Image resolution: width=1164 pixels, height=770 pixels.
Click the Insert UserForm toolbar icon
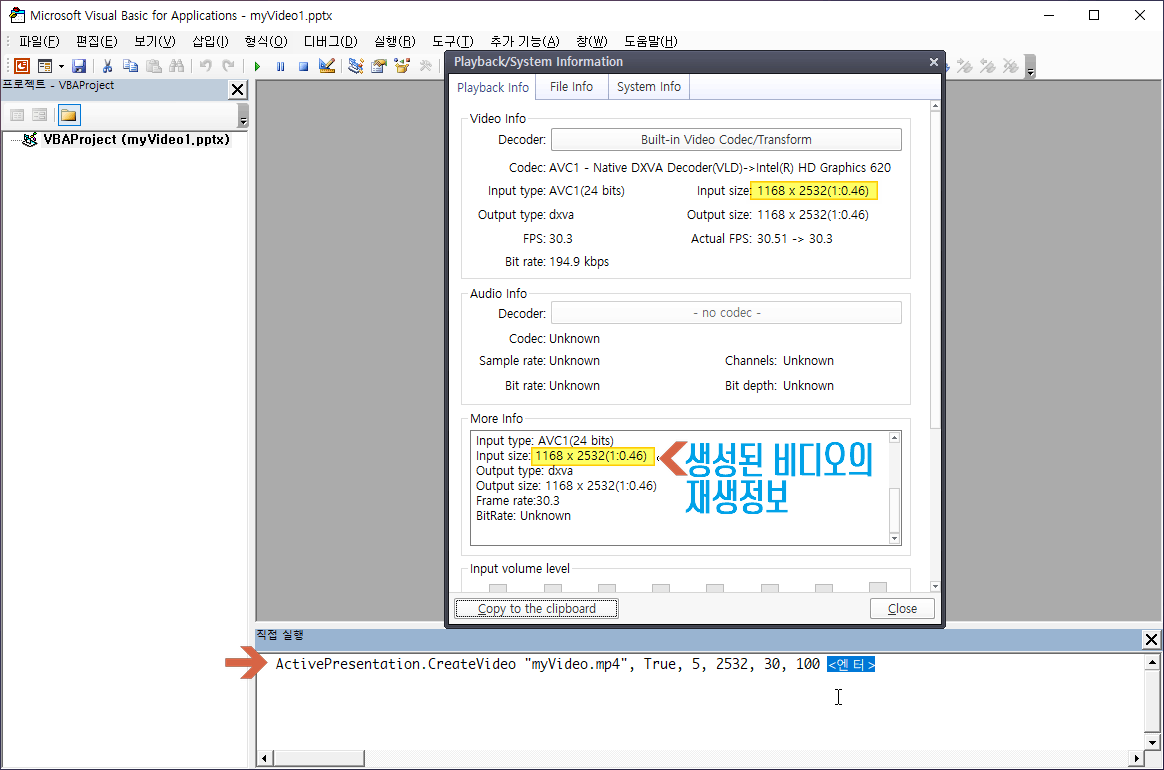pyautogui.click(x=45, y=66)
